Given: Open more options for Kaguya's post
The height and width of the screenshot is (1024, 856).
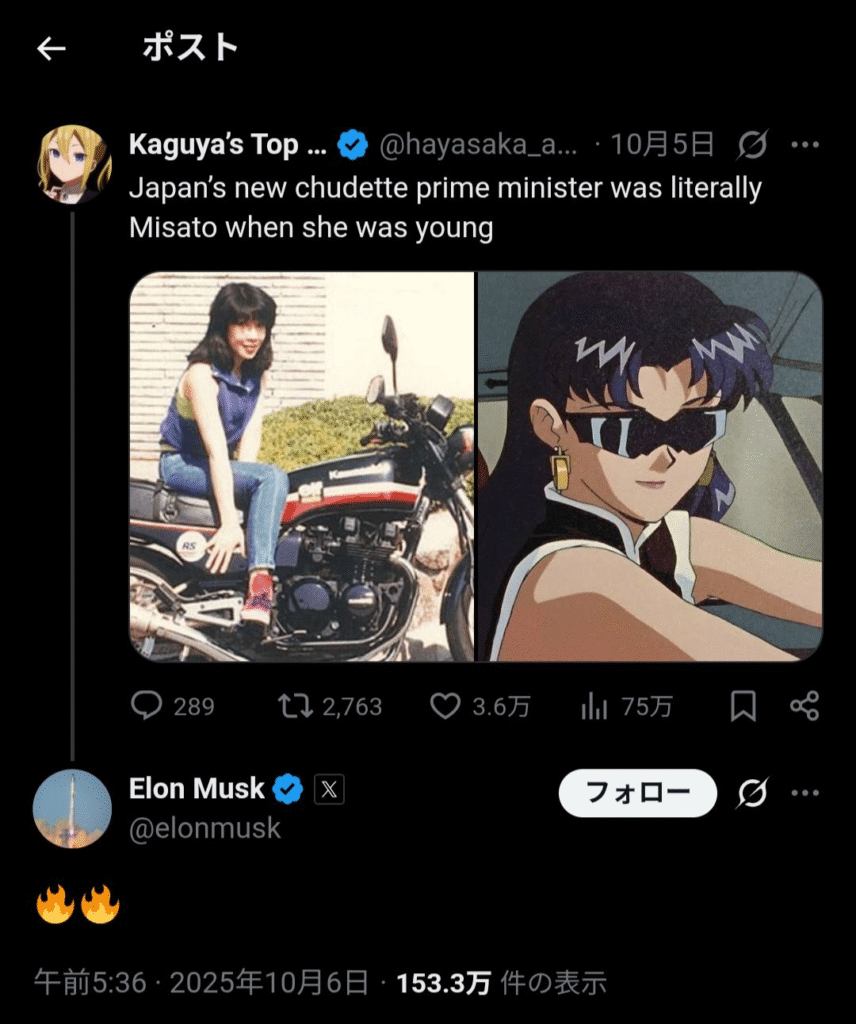Looking at the screenshot, I should point(805,146).
